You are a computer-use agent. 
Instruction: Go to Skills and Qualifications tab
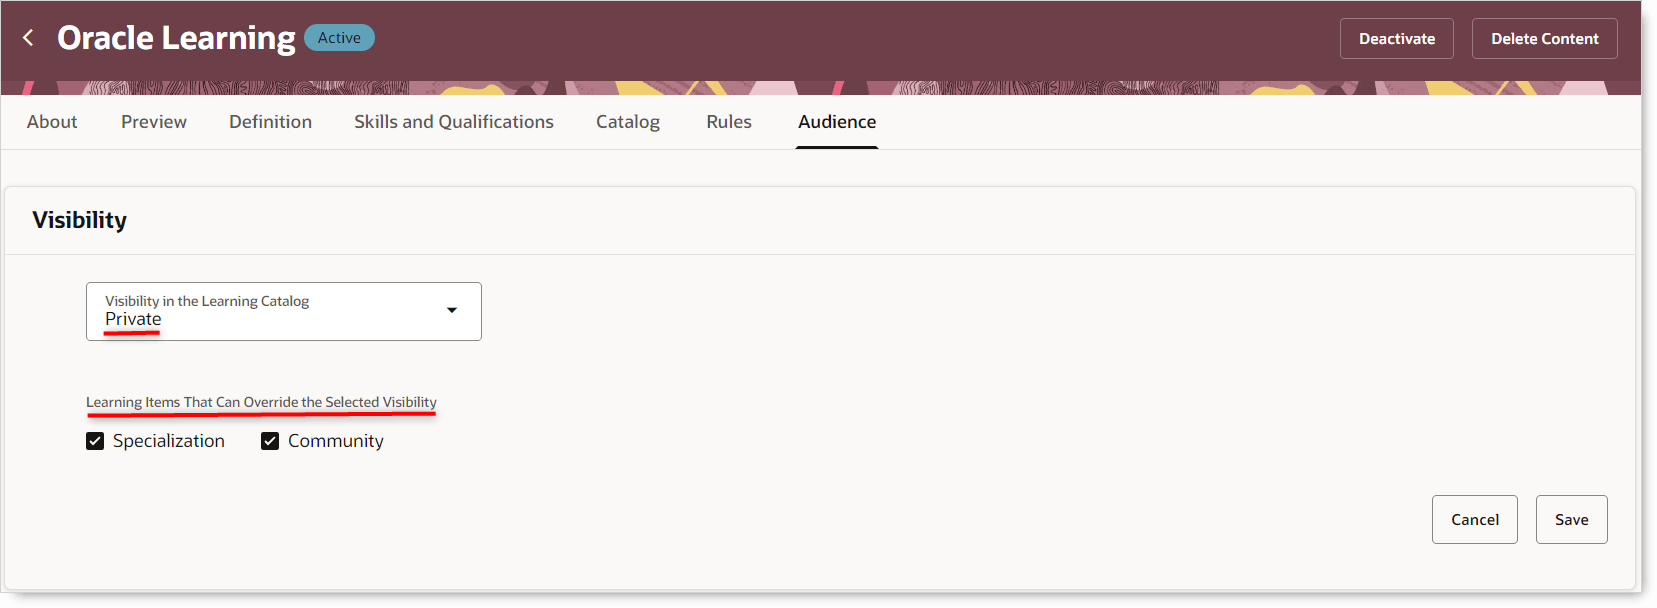pos(454,122)
